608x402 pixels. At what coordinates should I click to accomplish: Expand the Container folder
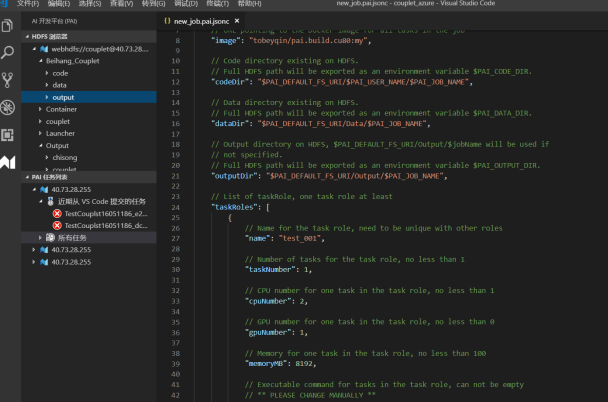coord(40,109)
